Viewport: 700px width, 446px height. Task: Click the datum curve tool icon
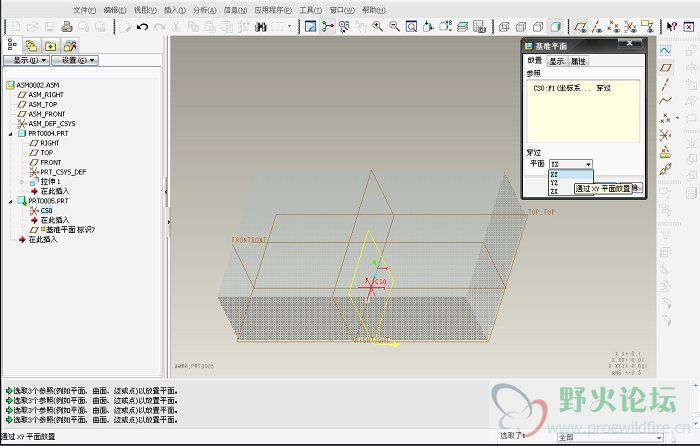point(666,101)
